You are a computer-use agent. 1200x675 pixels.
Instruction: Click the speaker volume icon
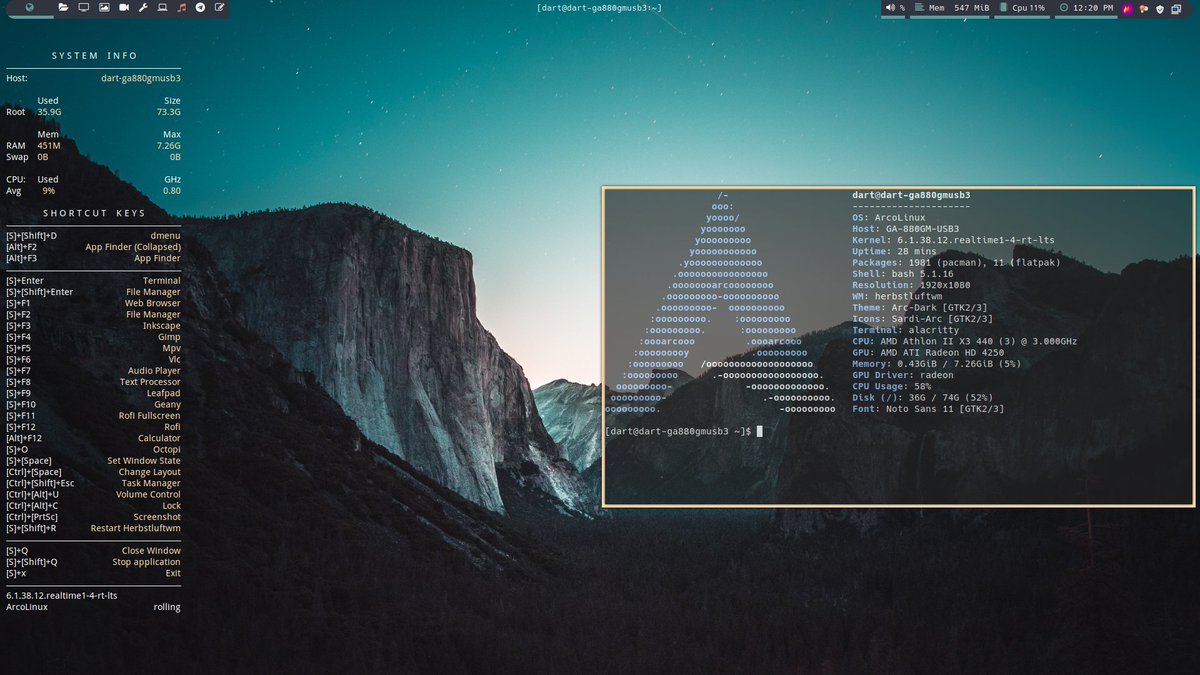click(x=890, y=8)
